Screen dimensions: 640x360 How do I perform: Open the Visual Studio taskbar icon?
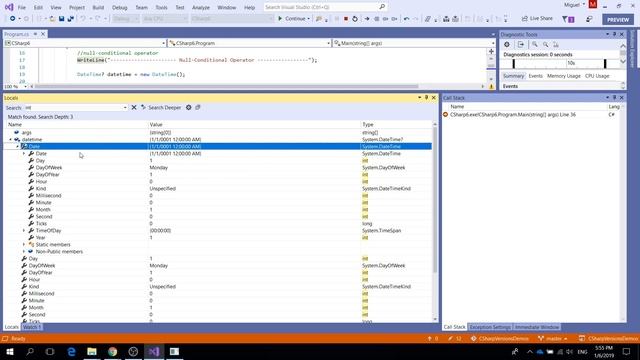click(154, 351)
